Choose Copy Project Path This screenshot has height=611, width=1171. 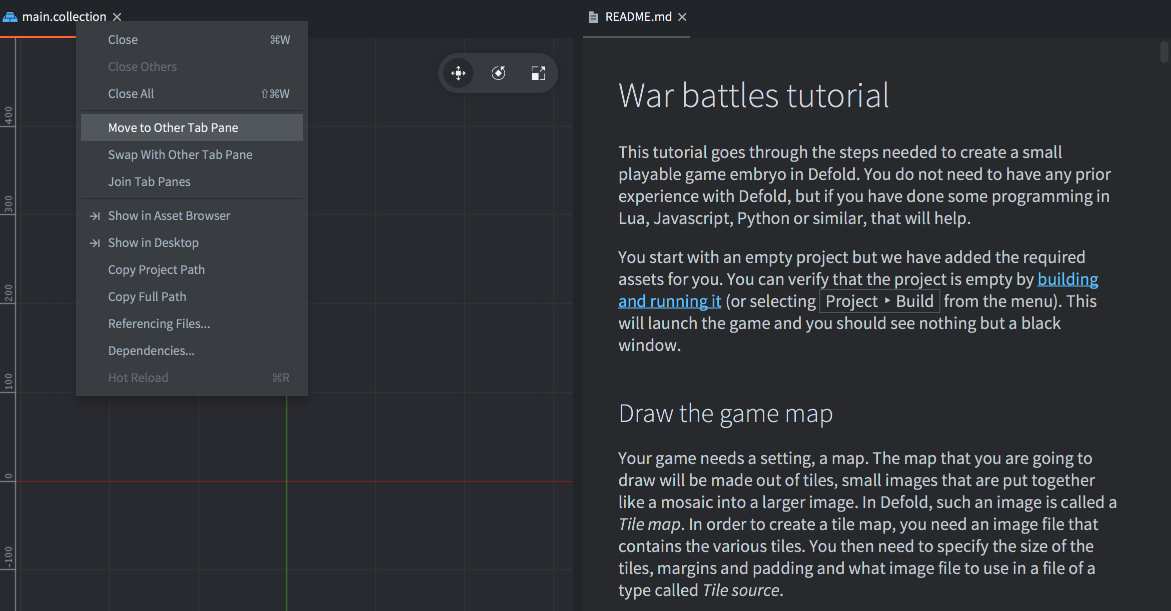pyautogui.click(x=156, y=270)
